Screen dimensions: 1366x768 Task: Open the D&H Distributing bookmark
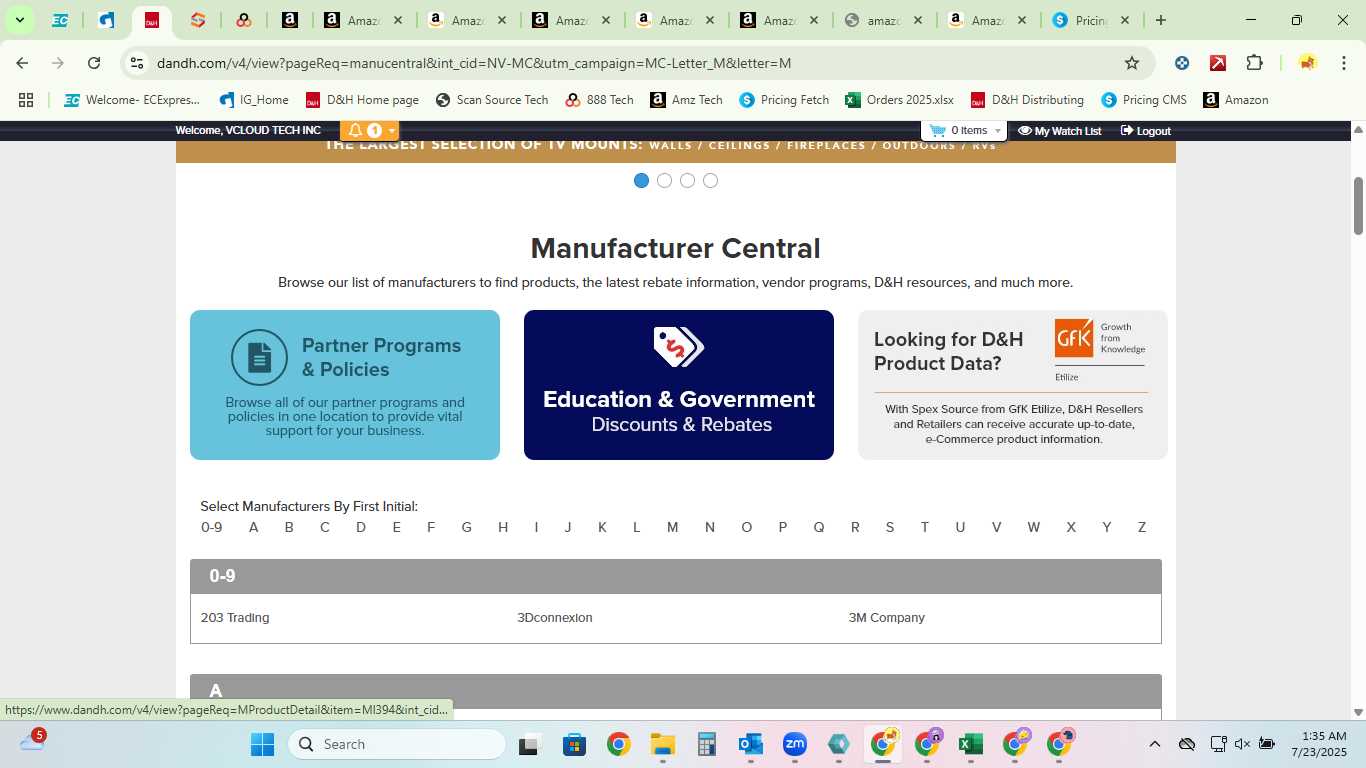tap(1027, 100)
